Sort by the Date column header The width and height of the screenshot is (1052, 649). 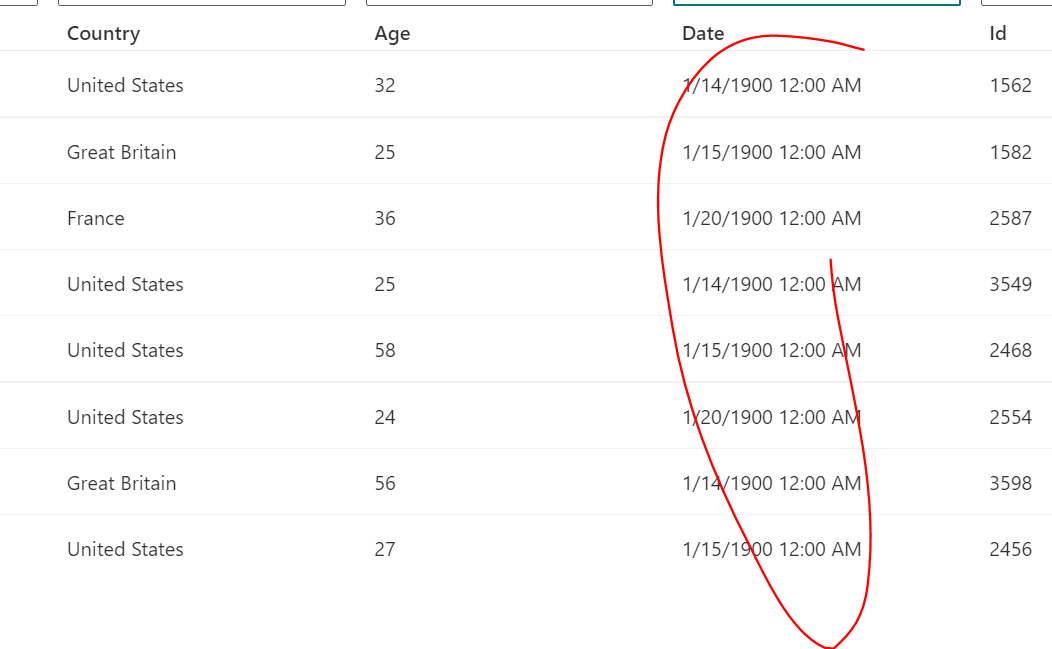(x=703, y=33)
